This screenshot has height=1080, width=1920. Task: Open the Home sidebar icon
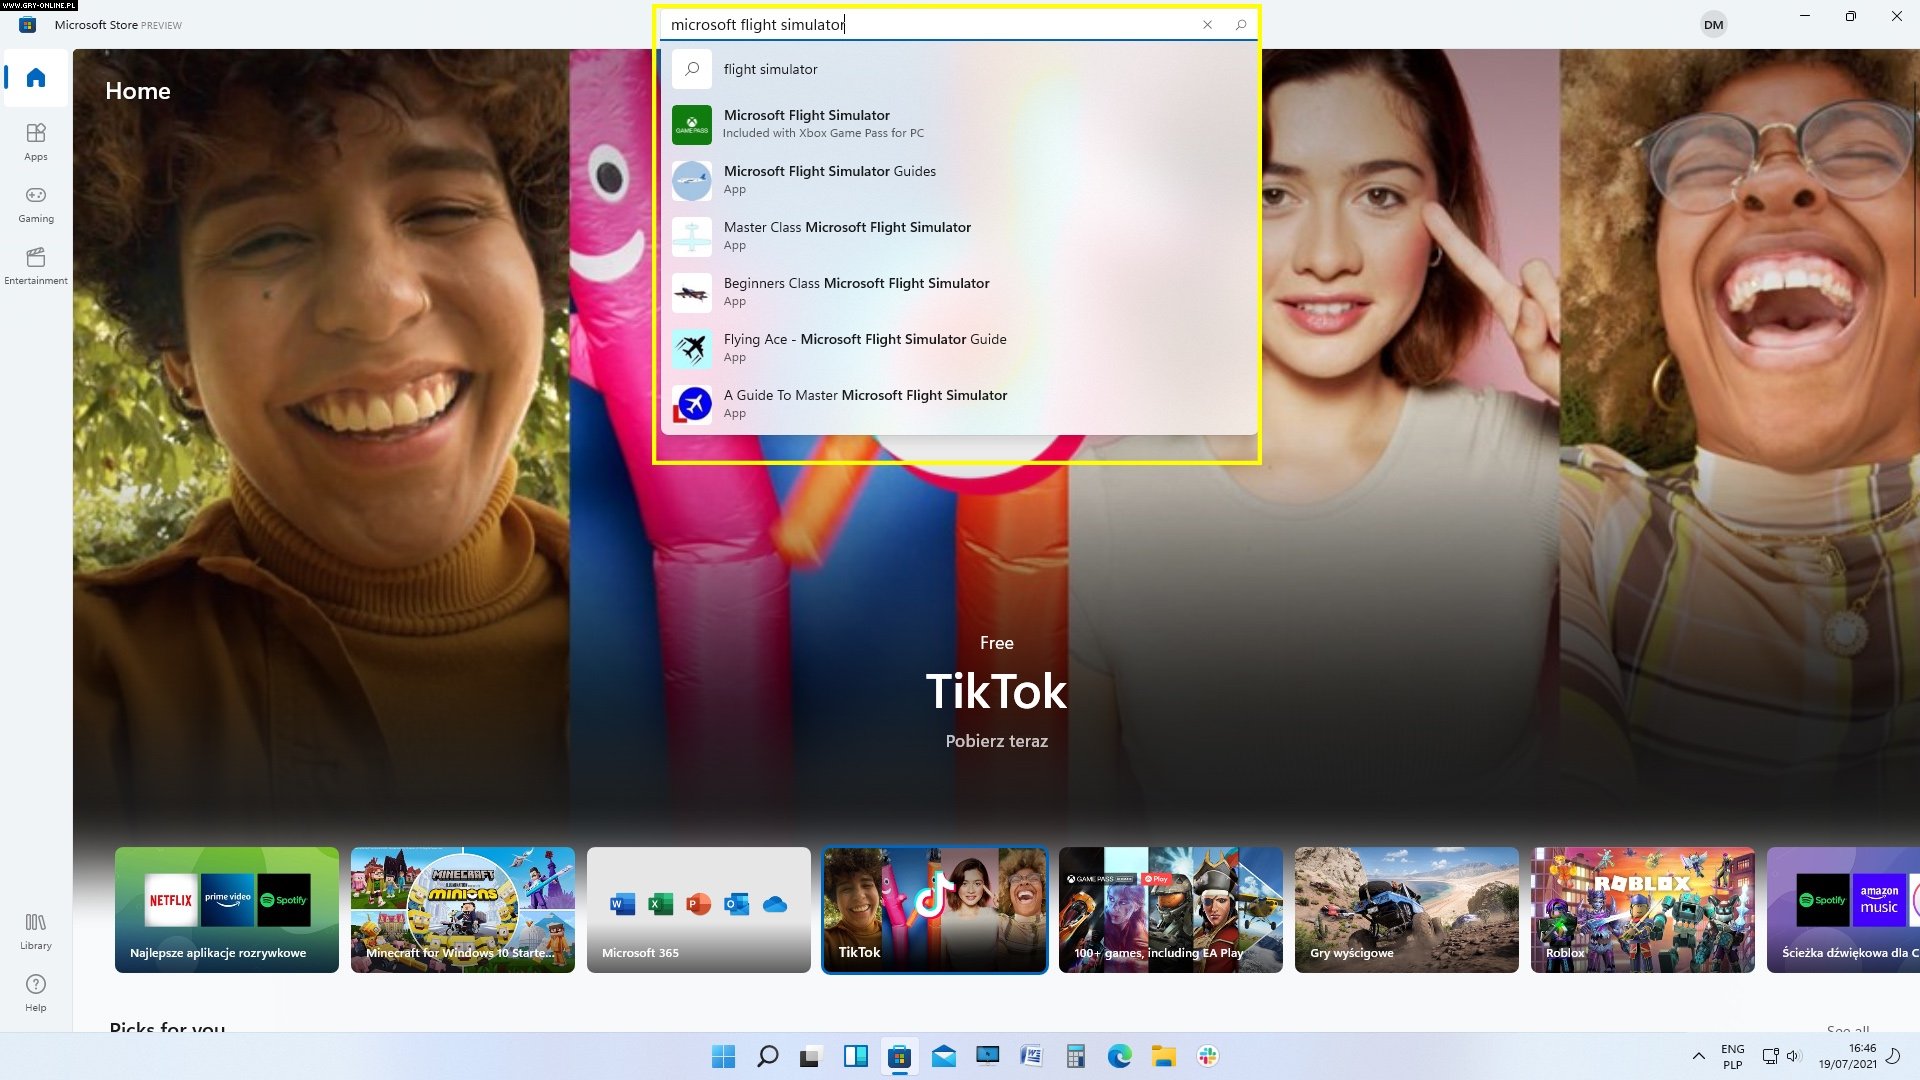click(36, 78)
